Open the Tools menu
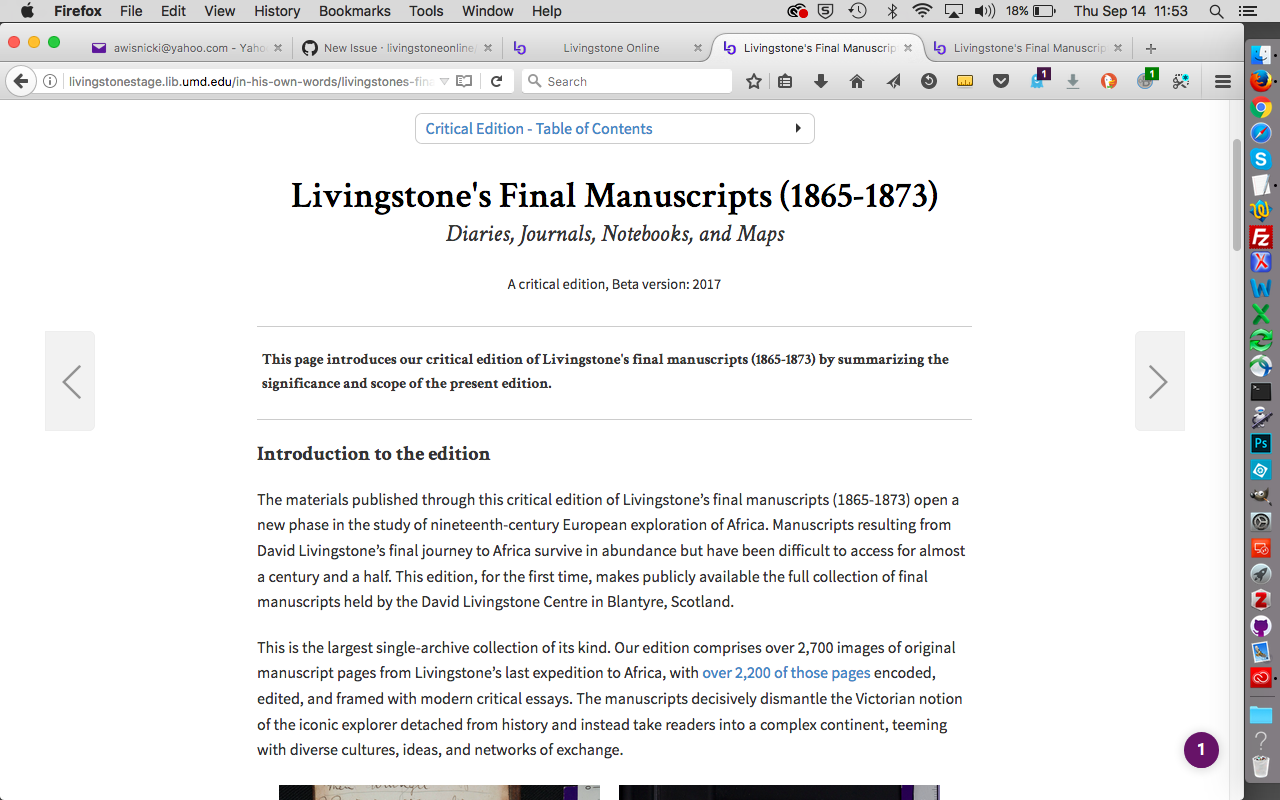Screen dimensions: 1280x800 click(426, 11)
